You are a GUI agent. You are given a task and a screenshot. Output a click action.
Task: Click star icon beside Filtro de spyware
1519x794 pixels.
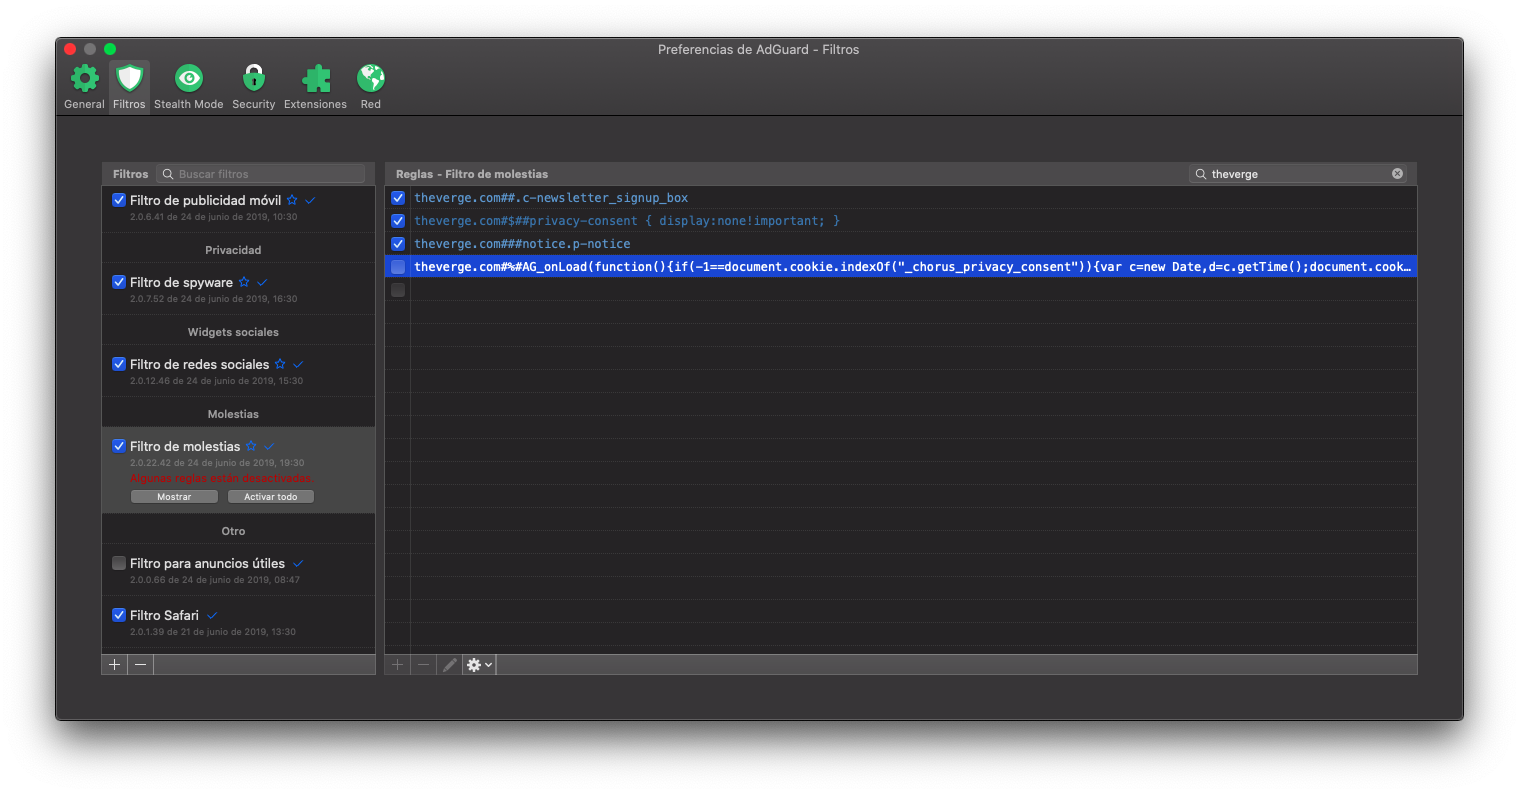pos(244,282)
